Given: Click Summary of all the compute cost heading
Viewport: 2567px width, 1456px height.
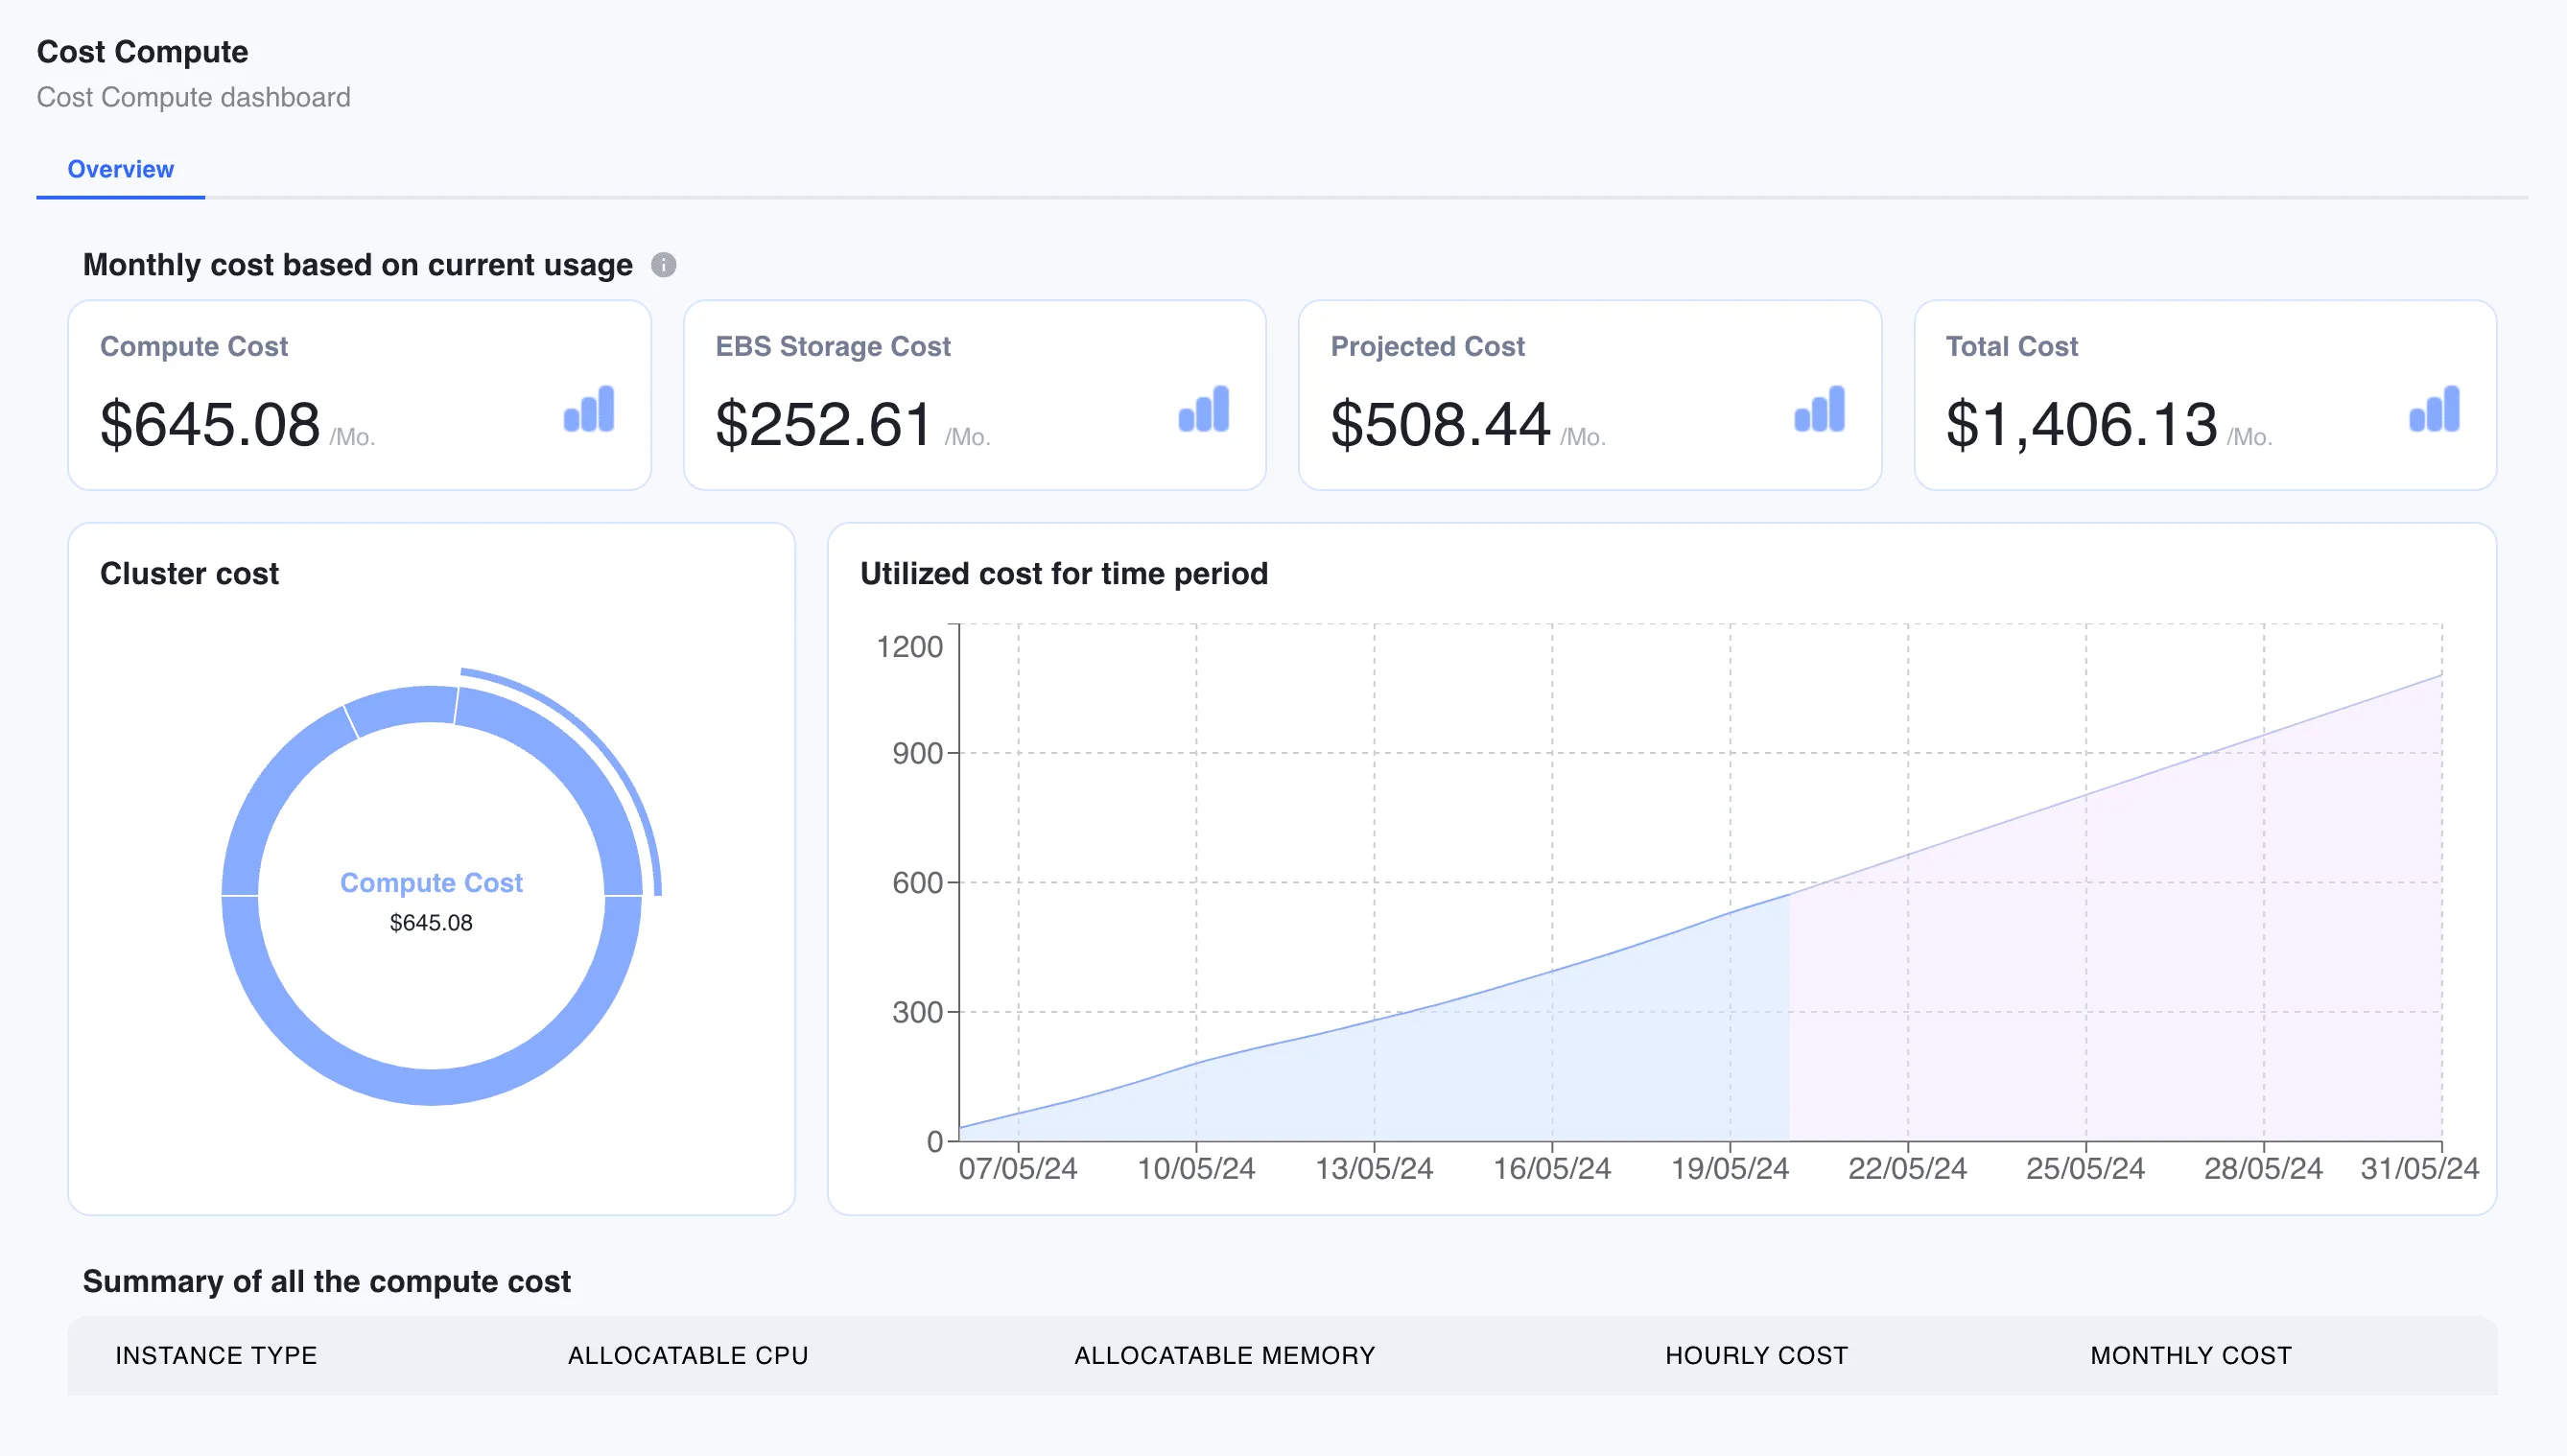Looking at the screenshot, I should 326,1282.
